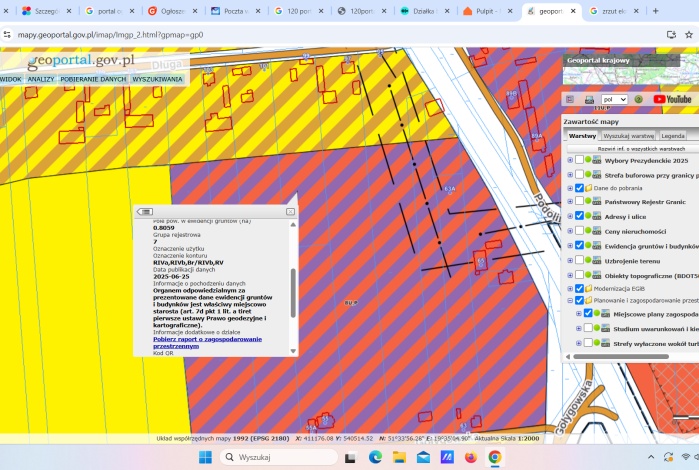Expand the Miejscowe plany zagospodarowania node
This screenshot has height=470, width=699.
coord(579,314)
